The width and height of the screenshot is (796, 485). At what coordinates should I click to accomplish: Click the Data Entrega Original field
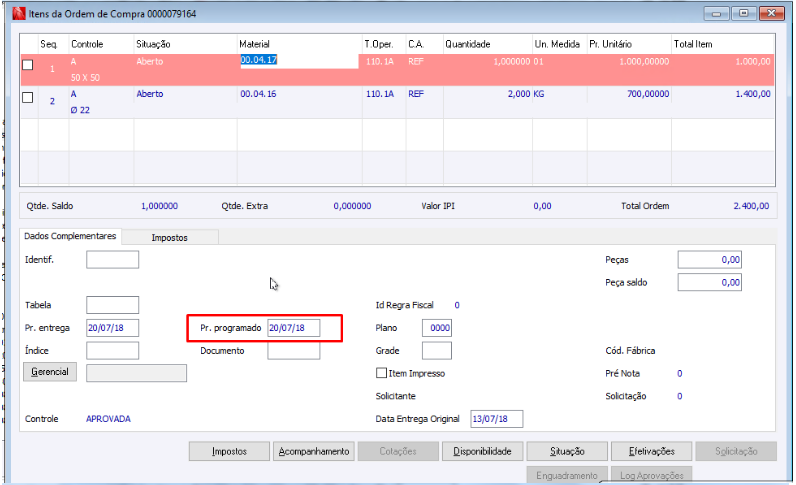496,419
